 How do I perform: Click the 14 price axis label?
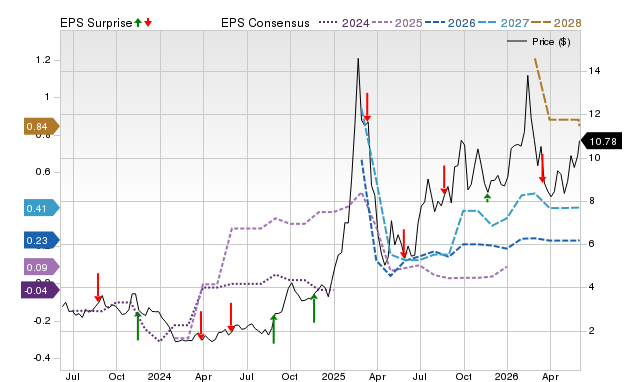pyautogui.click(x=594, y=71)
